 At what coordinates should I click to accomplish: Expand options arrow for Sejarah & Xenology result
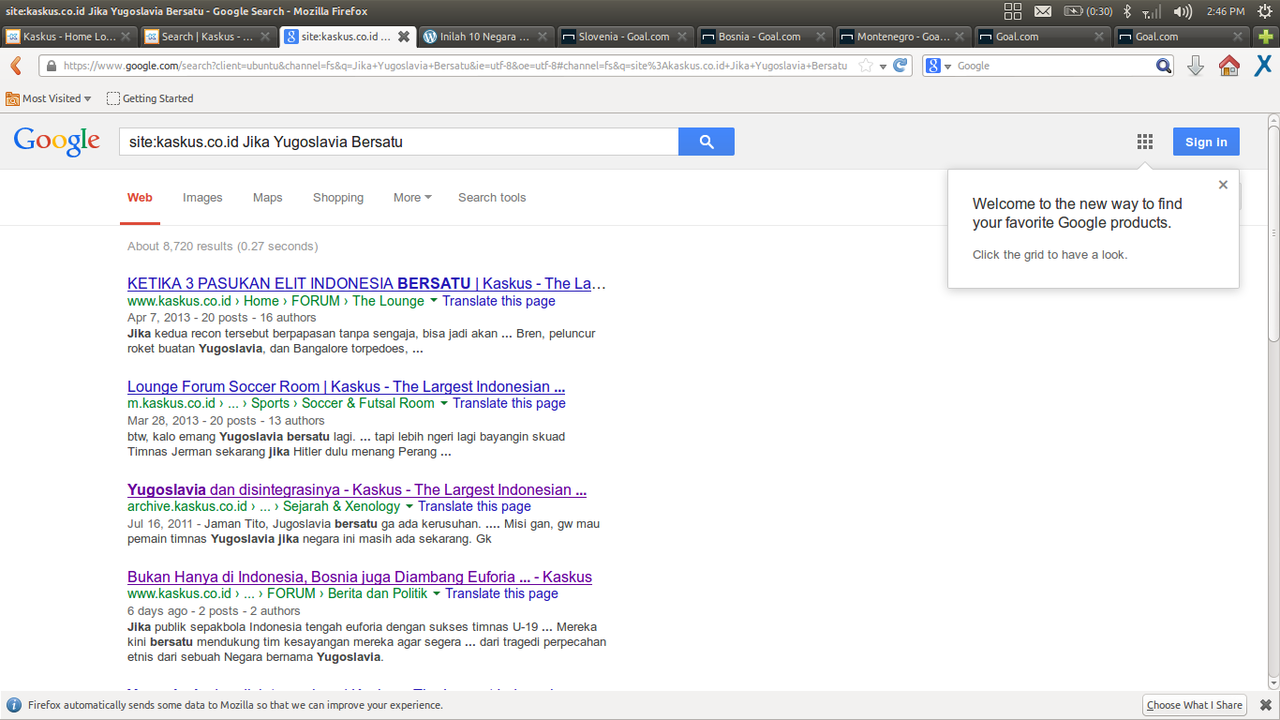(409, 507)
